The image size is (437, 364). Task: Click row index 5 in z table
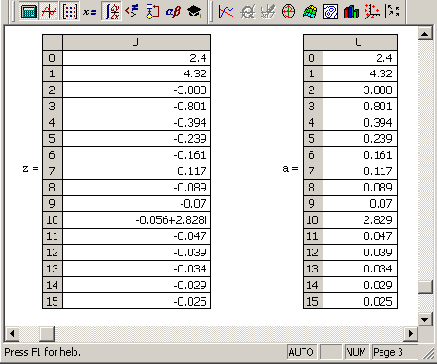[52, 138]
